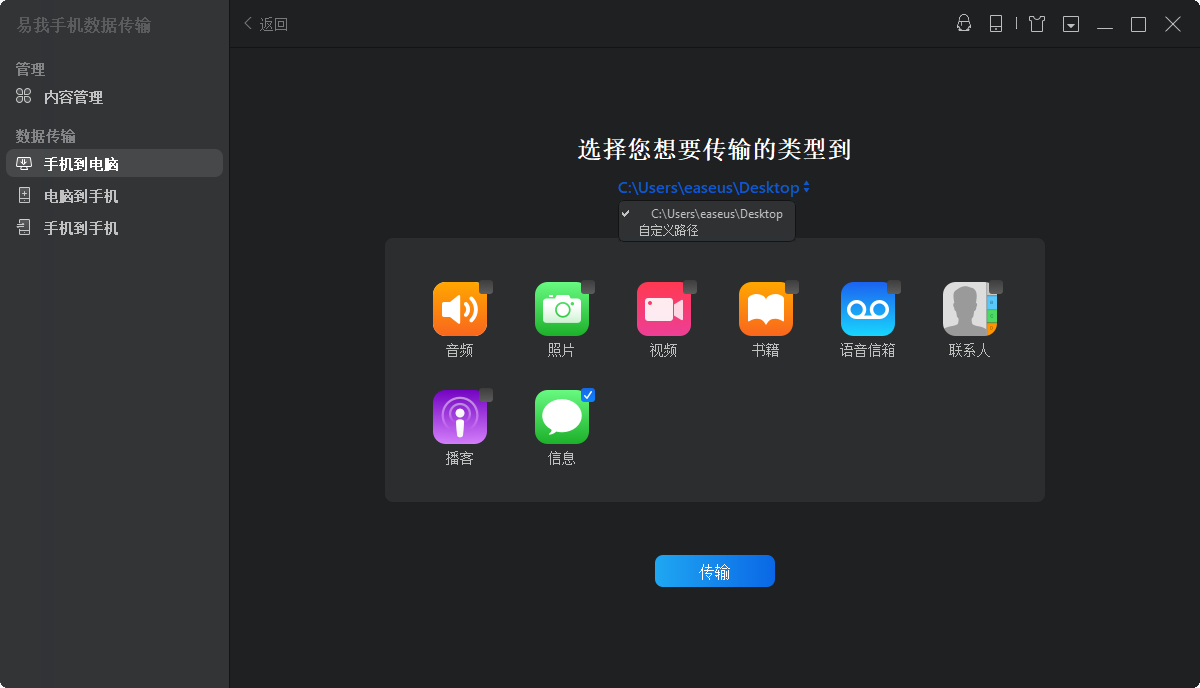
Task: Click the 书籍 label
Action: click(x=766, y=350)
